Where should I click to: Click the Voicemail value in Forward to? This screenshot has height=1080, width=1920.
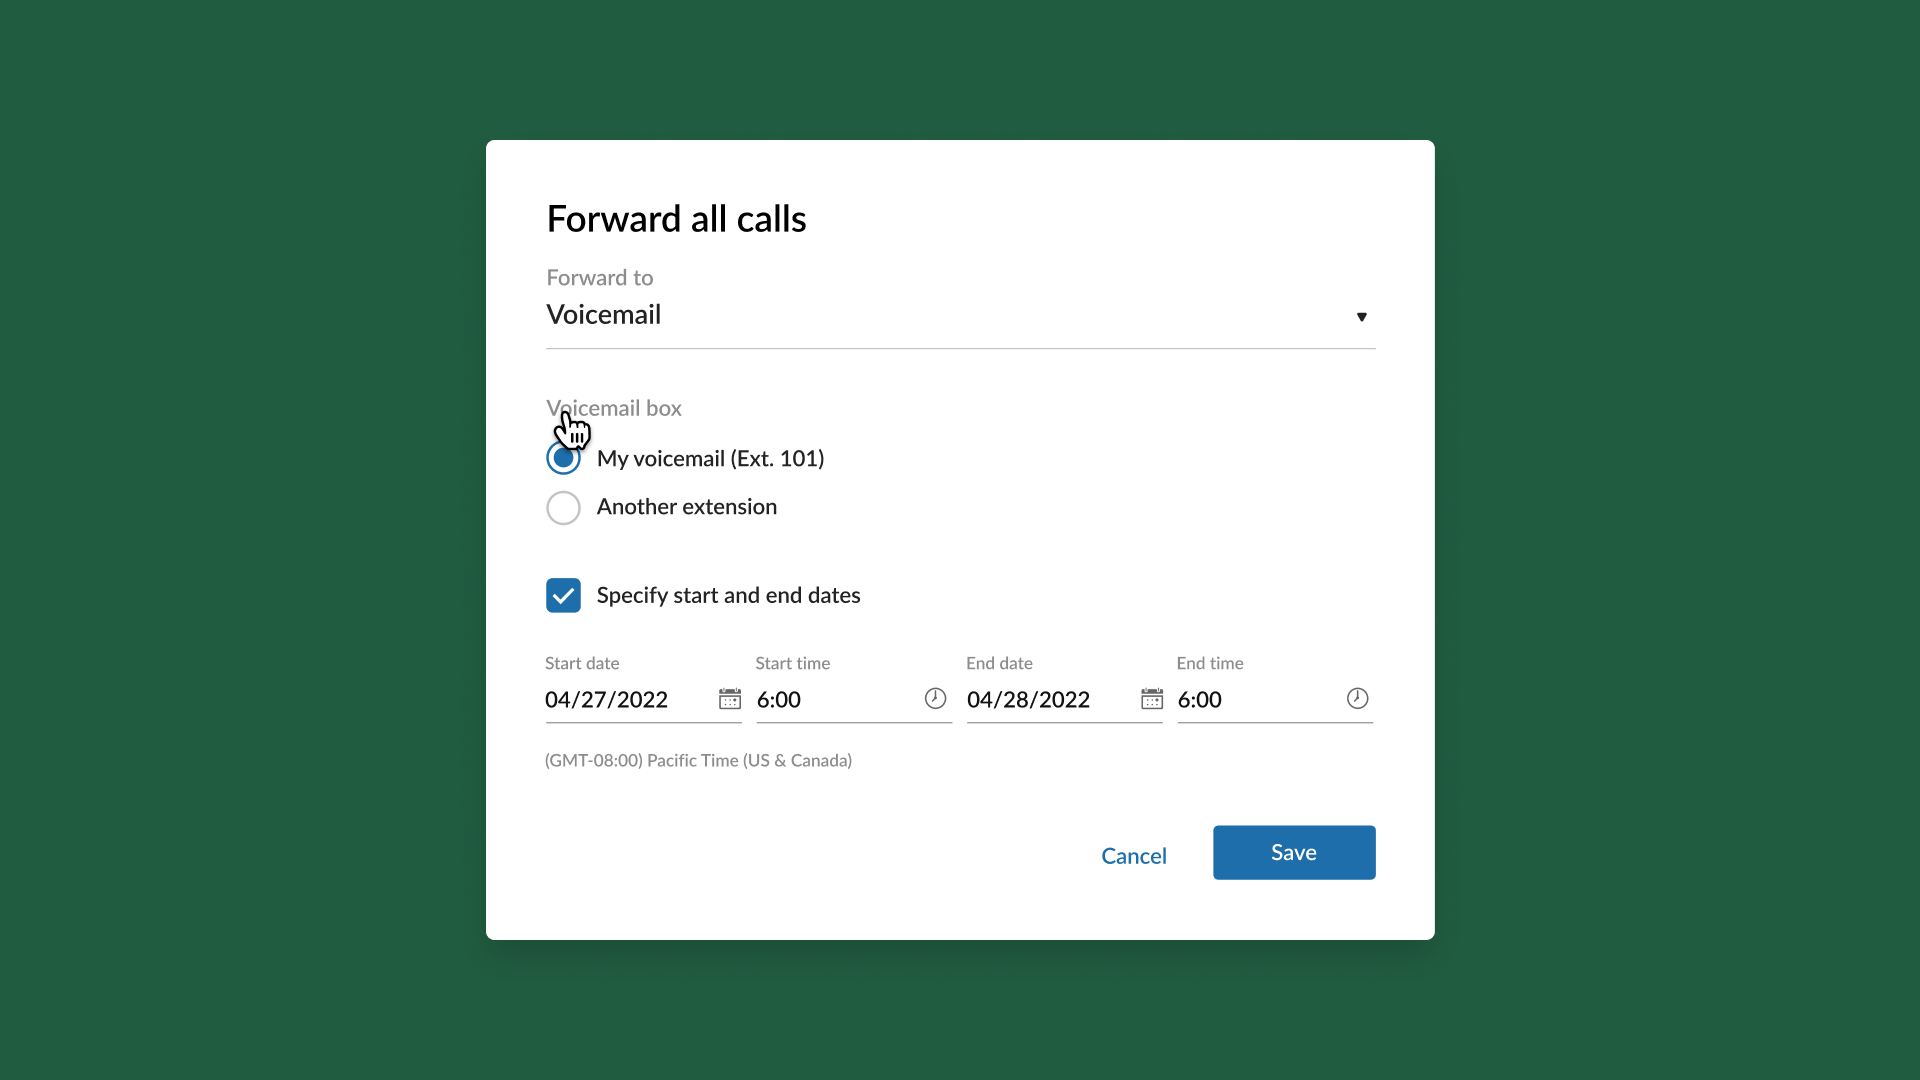pyautogui.click(x=604, y=315)
